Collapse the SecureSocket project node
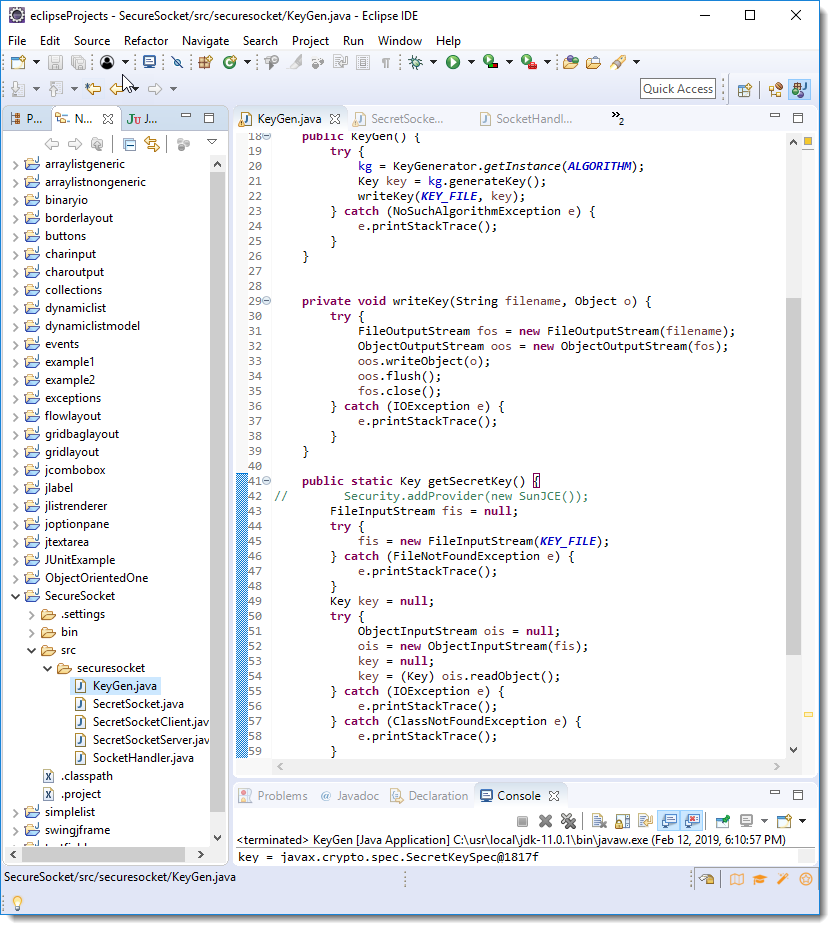 (x=15, y=596)
